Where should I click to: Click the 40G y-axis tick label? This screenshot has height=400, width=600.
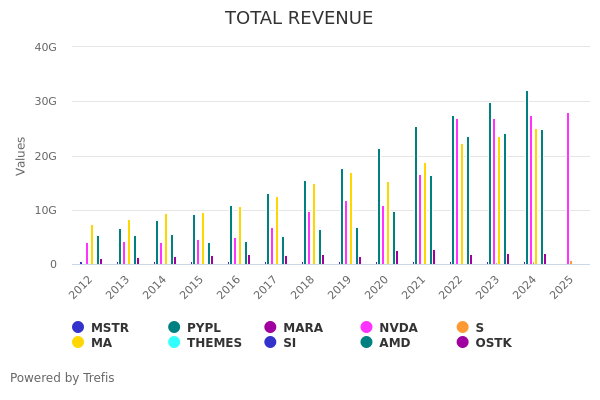click(45, 47)
